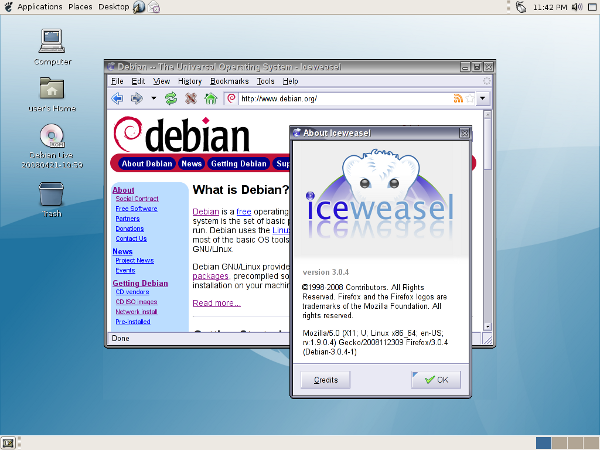The image size is (600, 450).
Task: Click the Forward arrow in toolbar
Action: (136, 98)
